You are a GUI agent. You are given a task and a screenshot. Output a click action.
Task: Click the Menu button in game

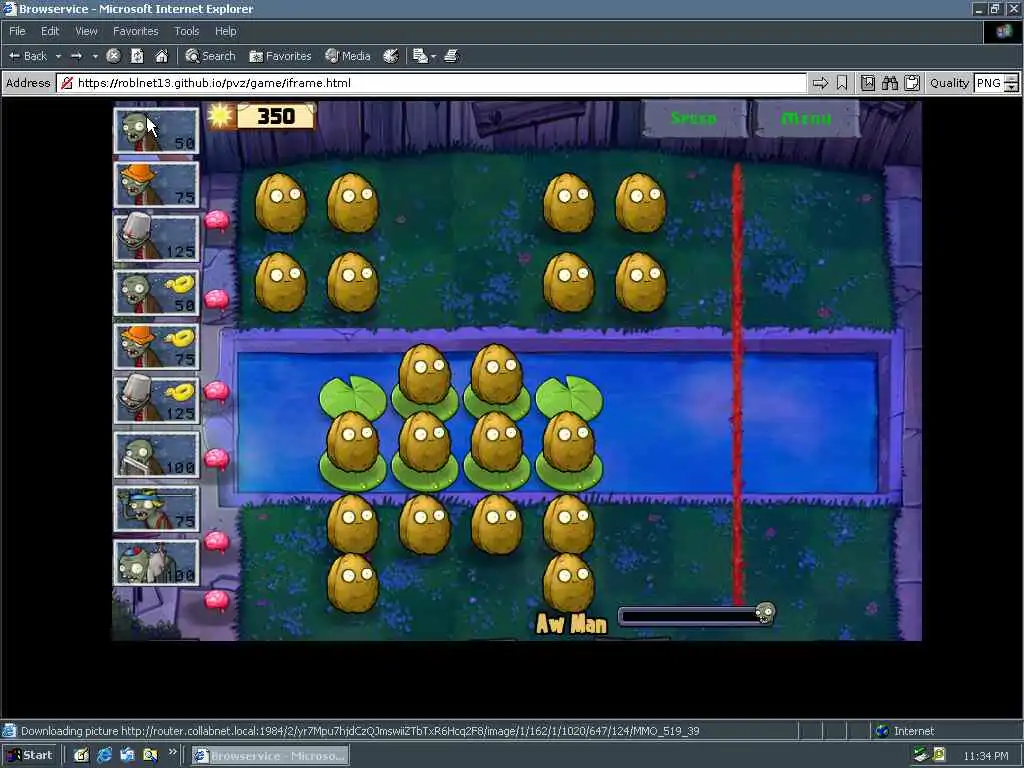pyautogui.click(x=807, y=118)
